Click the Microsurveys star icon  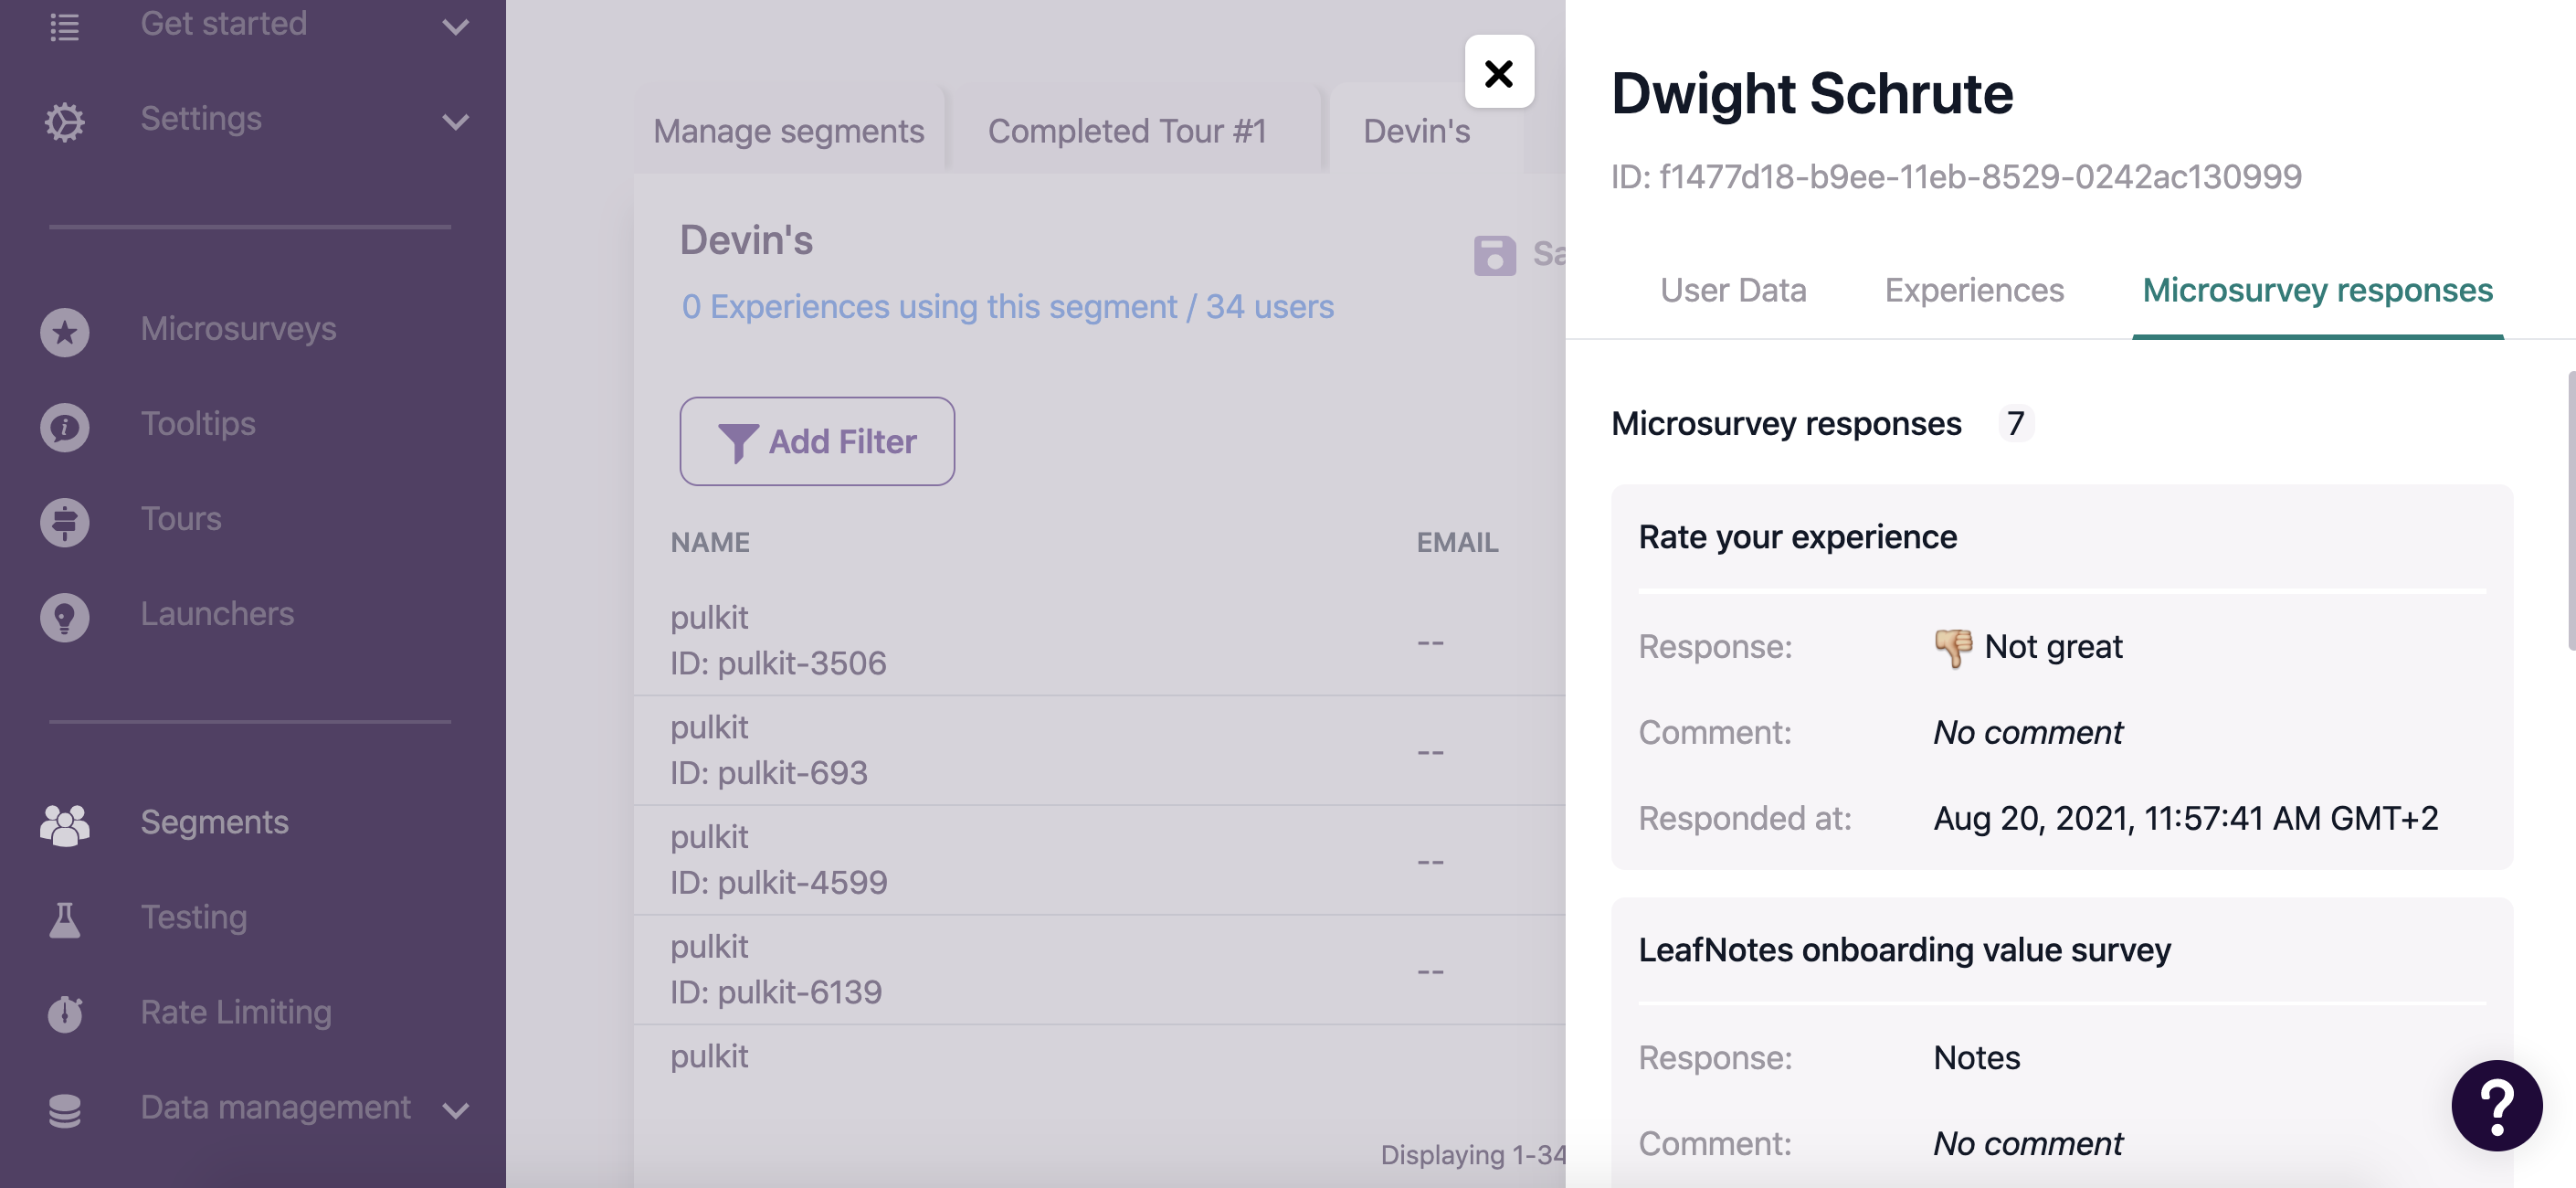point(65,331)
